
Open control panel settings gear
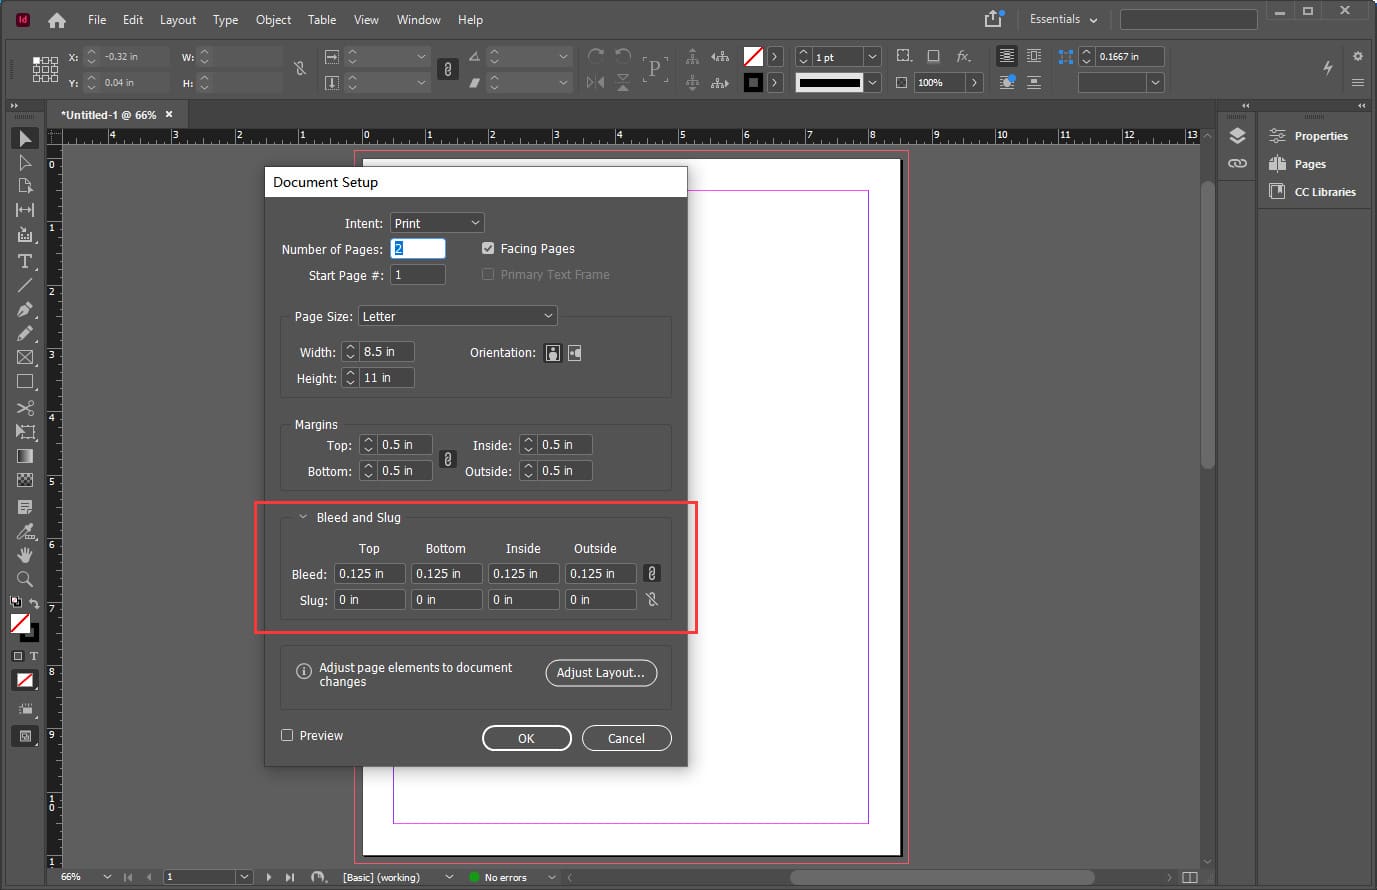point(1357,56)
